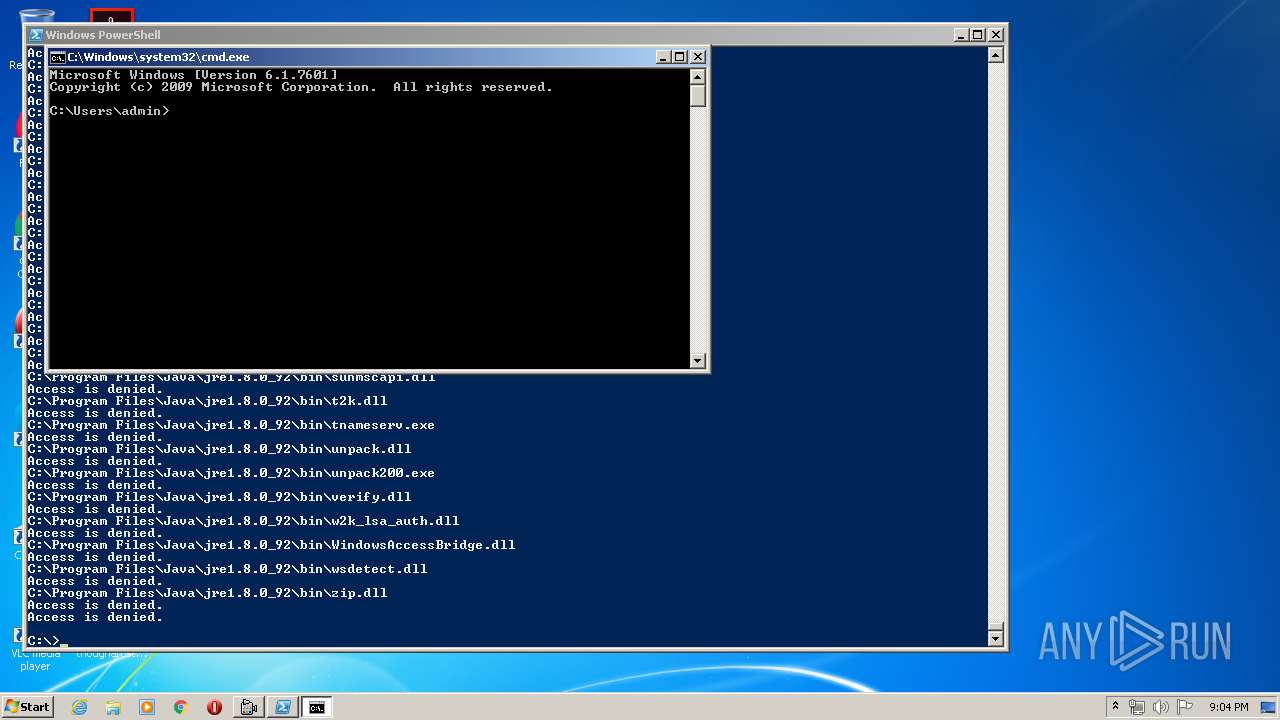Open cmd.exe window system menu icon
1280x720 pixels.
(57, 57)
